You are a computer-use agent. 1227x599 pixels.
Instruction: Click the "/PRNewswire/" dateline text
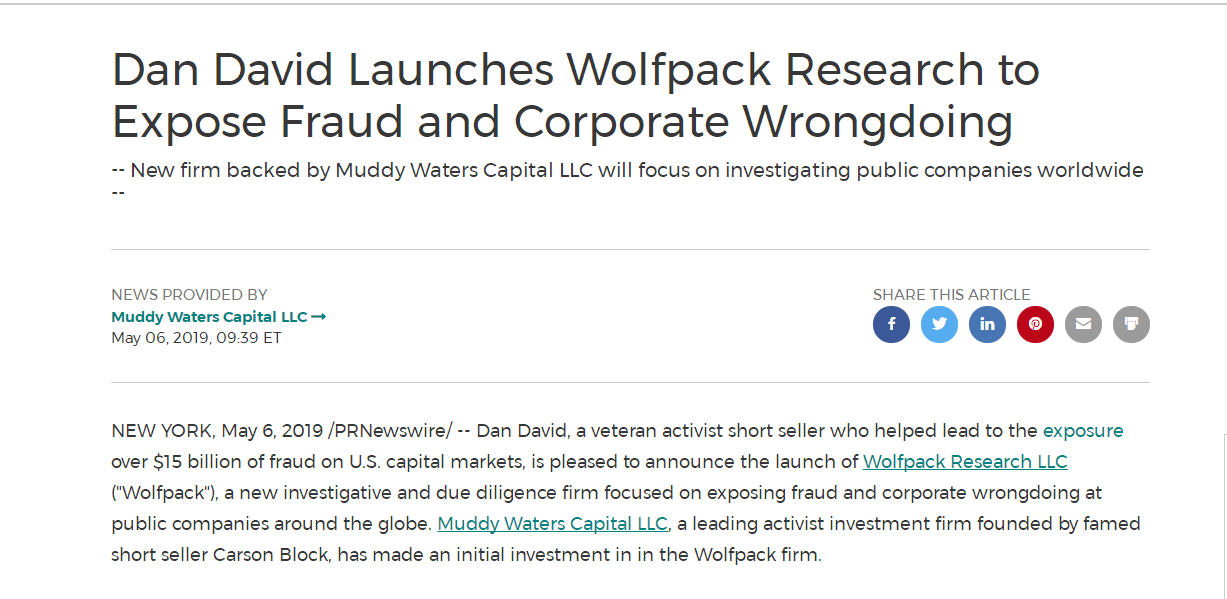pyautogui.click(x=391, y=431)
